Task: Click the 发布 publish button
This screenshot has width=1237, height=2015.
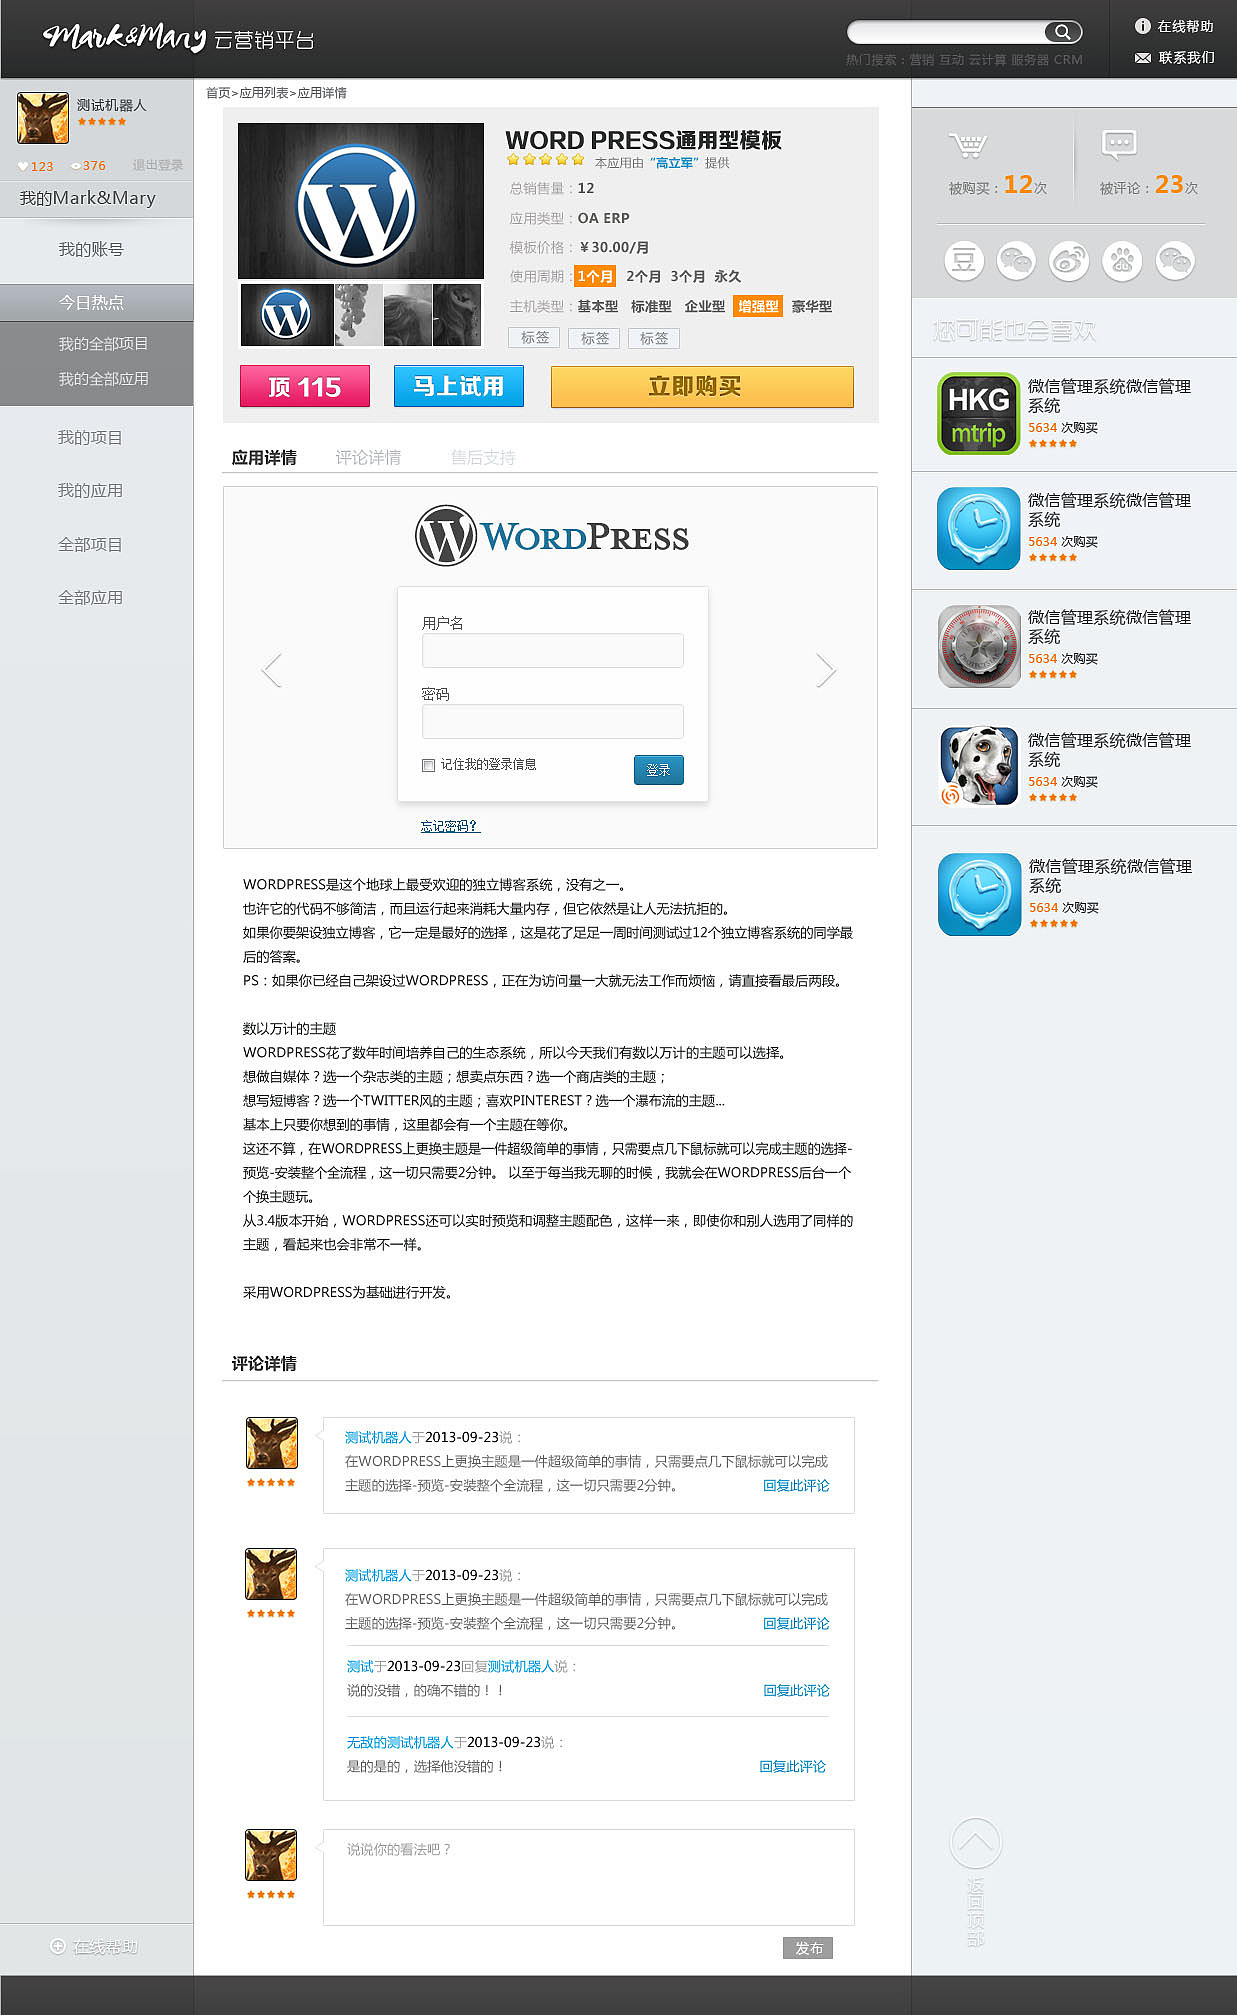Action: pyautogui.click(x=808, y=1948)
